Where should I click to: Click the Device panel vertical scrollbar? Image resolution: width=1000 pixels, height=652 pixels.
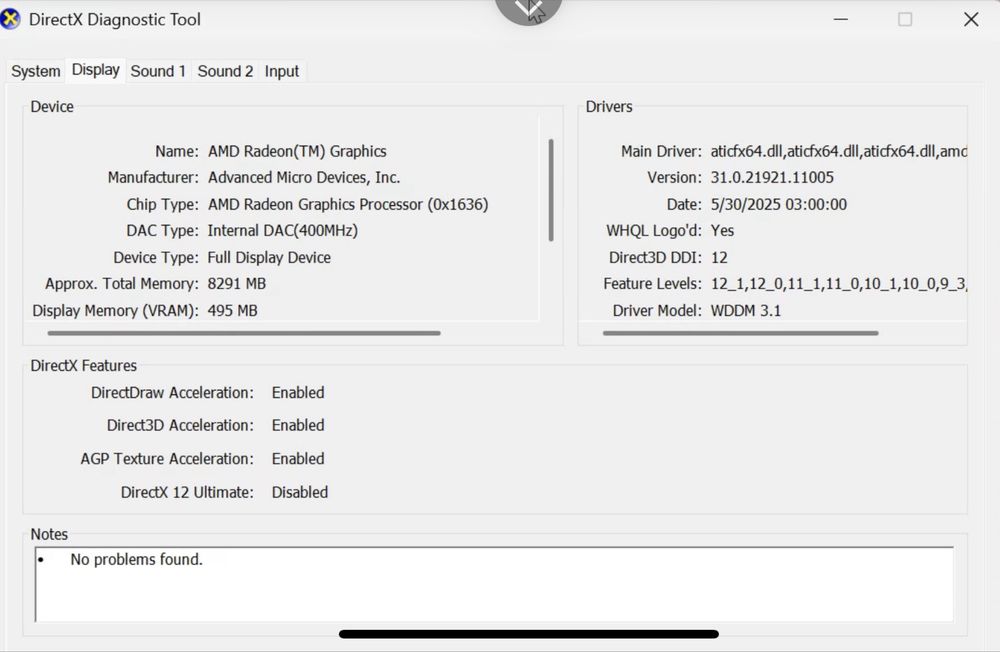pyautogui.click(x=551, y=190)
